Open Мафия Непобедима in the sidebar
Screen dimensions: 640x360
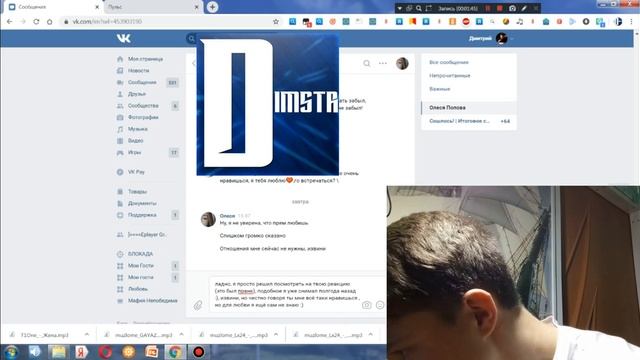tap(153, 301)
